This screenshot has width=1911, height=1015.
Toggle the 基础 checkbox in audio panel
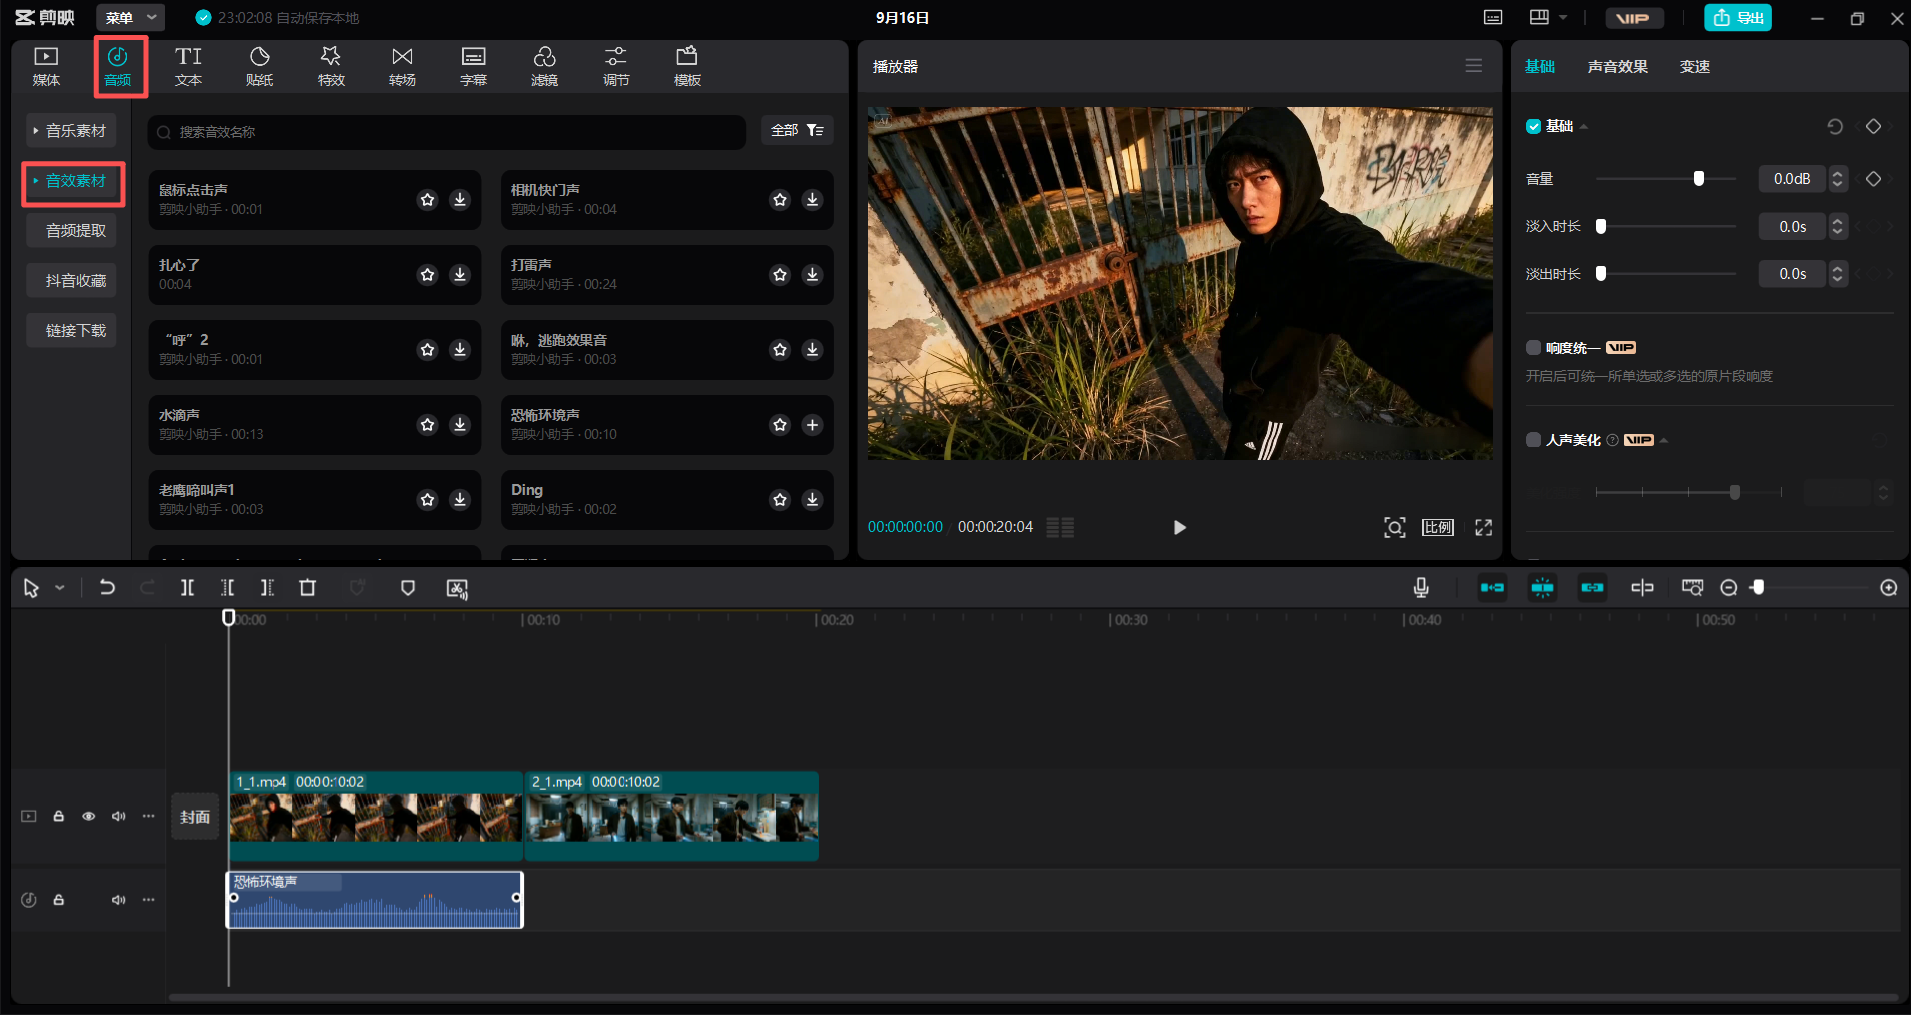pyautogui.click(x=1533, y=127)
